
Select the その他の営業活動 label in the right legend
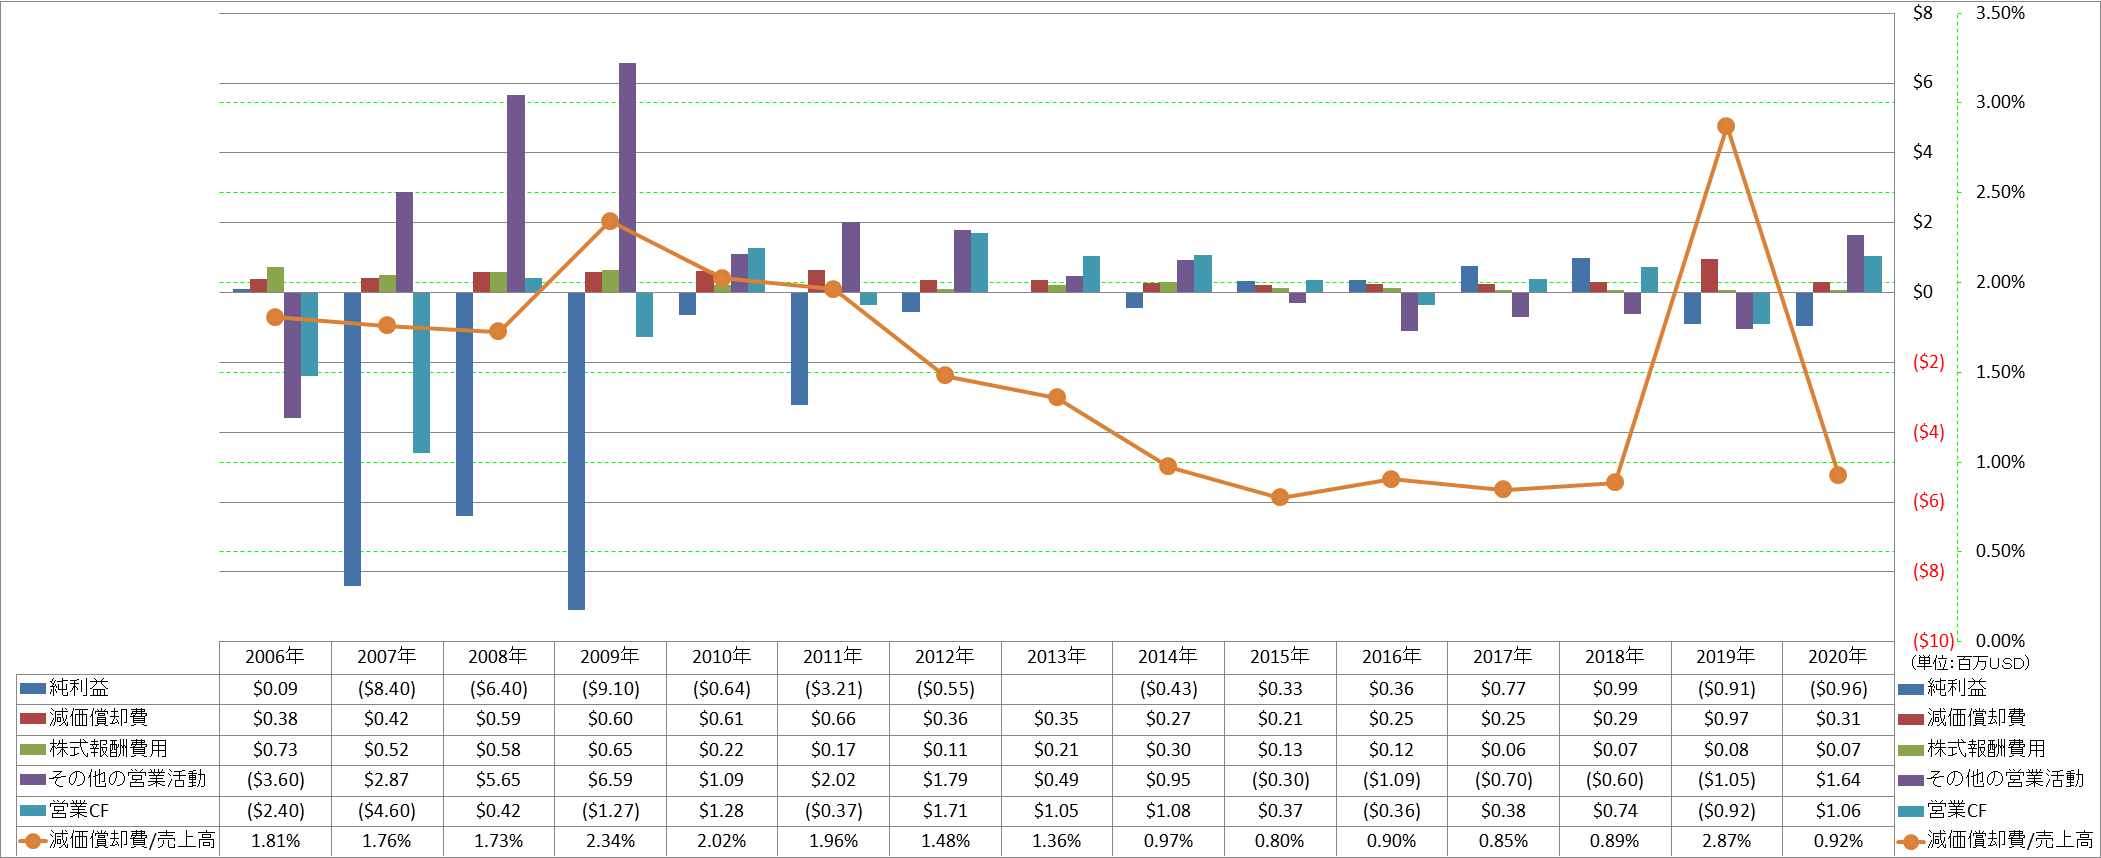point(2005,779)
